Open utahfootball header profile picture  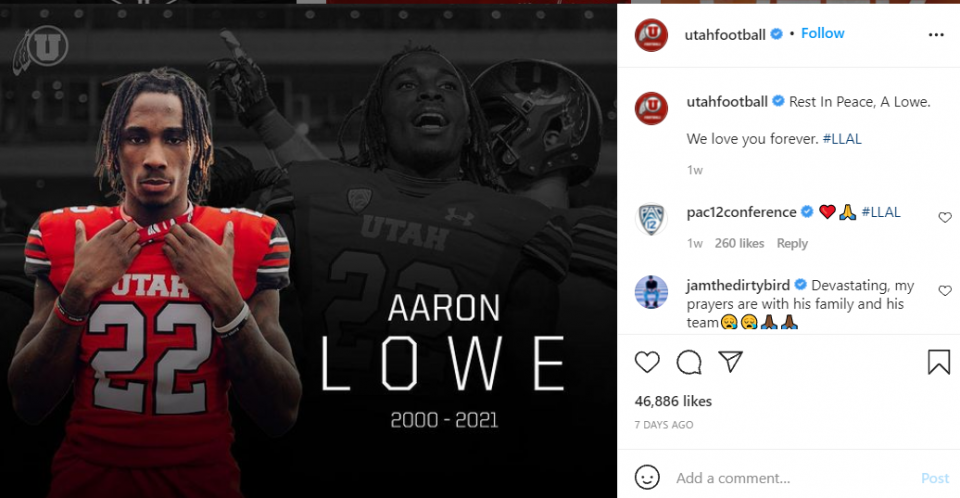pos(651,35)
